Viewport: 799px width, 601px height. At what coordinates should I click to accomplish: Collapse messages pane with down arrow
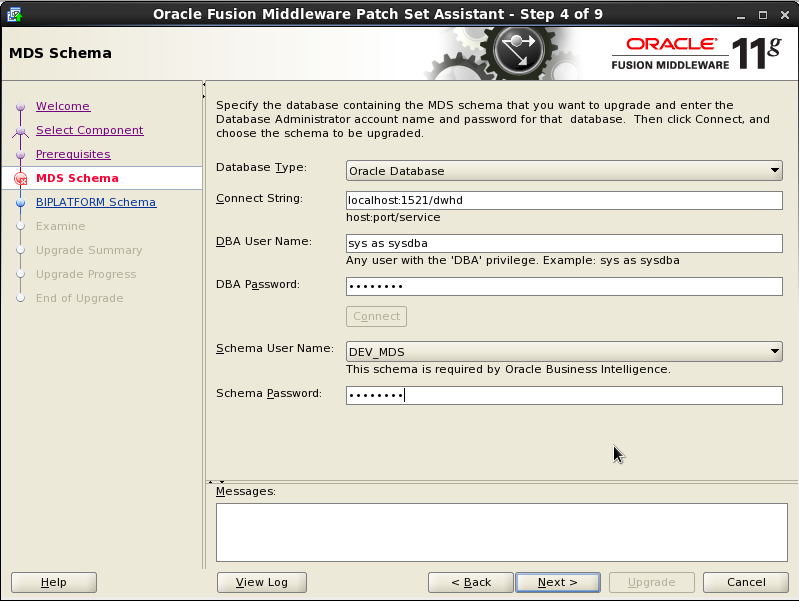222,482
